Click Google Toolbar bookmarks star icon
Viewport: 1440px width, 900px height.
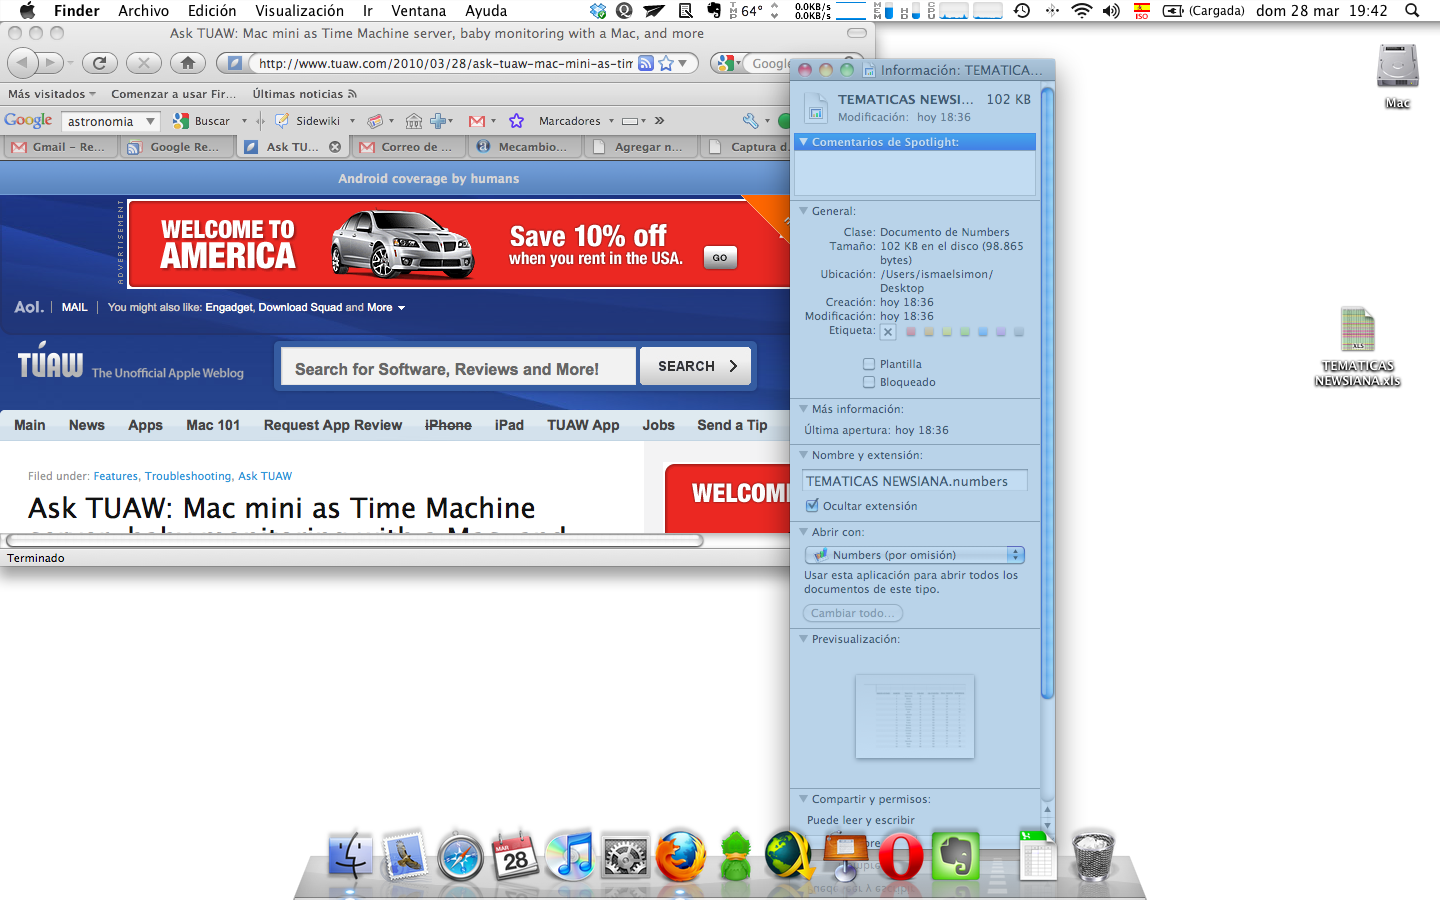pyautogui.click(x=516, y=121)
